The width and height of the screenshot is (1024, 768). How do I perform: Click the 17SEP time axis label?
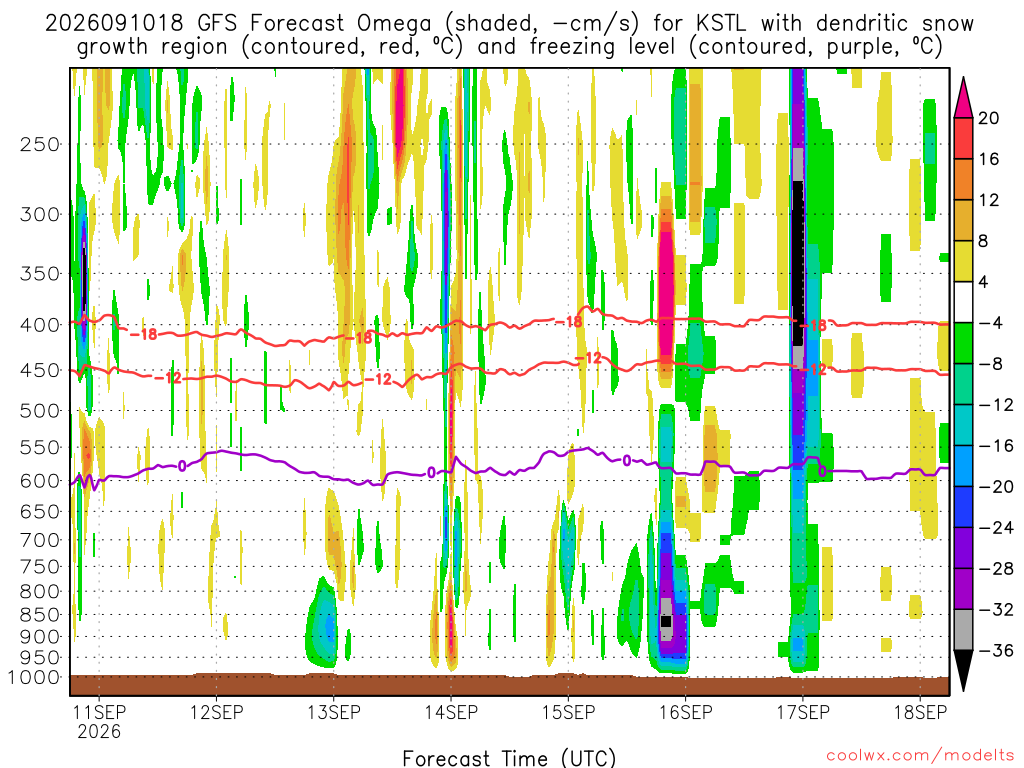pos(803,712)
